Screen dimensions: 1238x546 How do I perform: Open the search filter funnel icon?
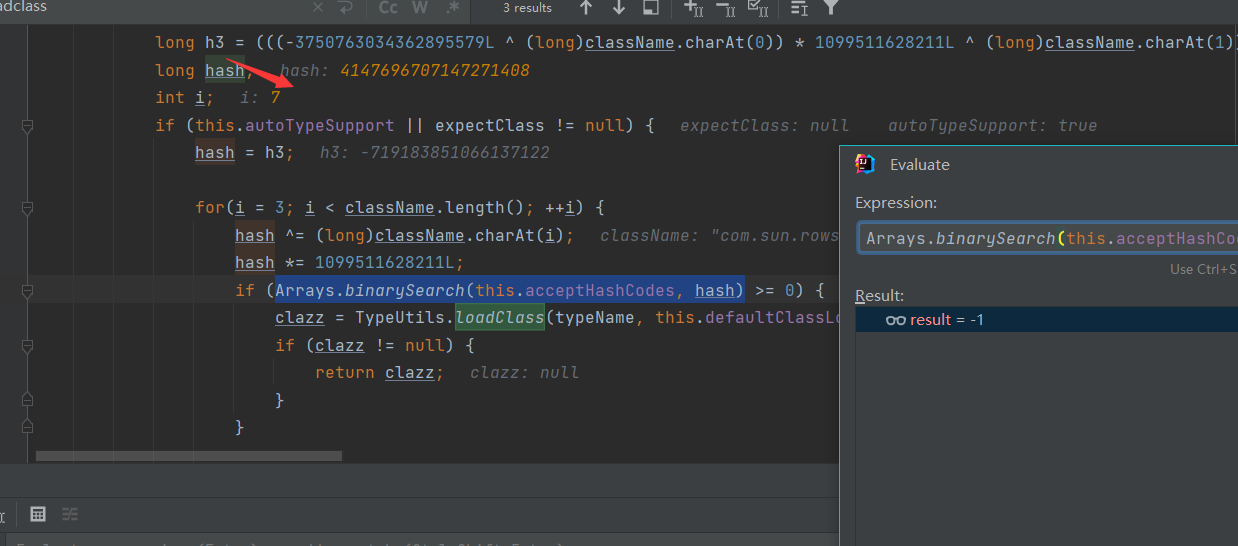coord(831,8)
